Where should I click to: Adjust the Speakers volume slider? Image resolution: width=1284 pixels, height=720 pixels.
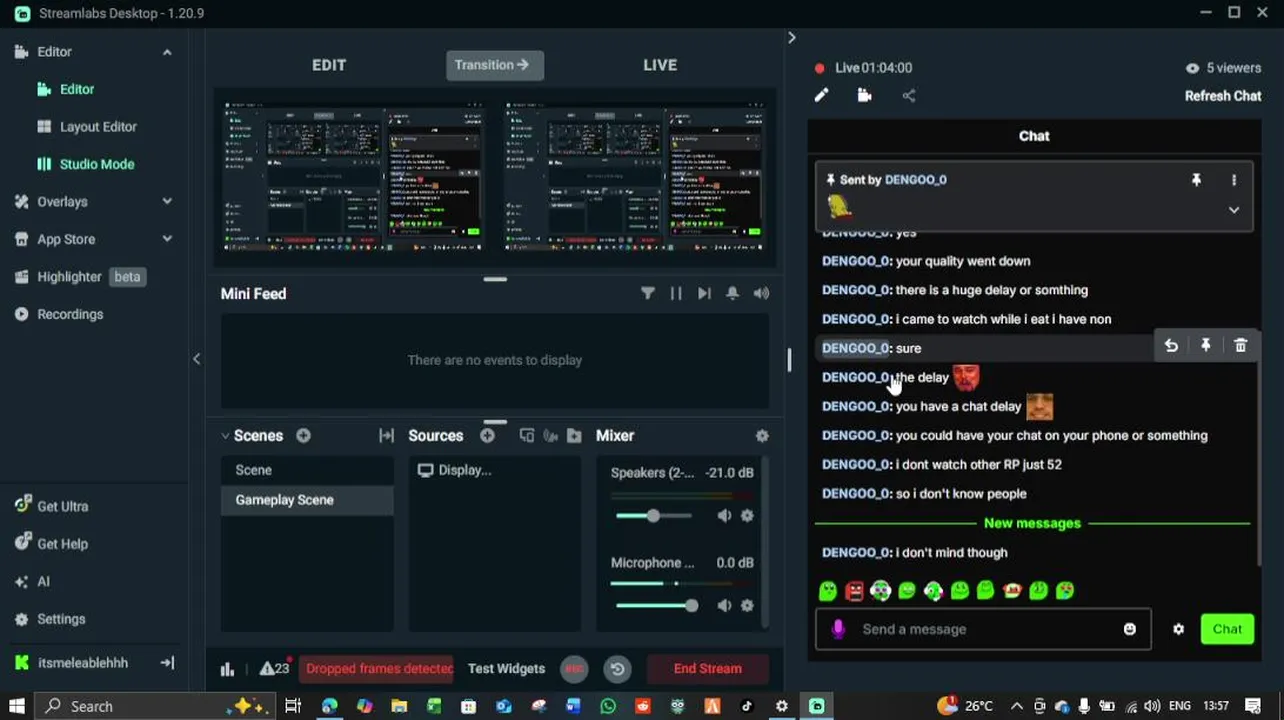point(653,516)
